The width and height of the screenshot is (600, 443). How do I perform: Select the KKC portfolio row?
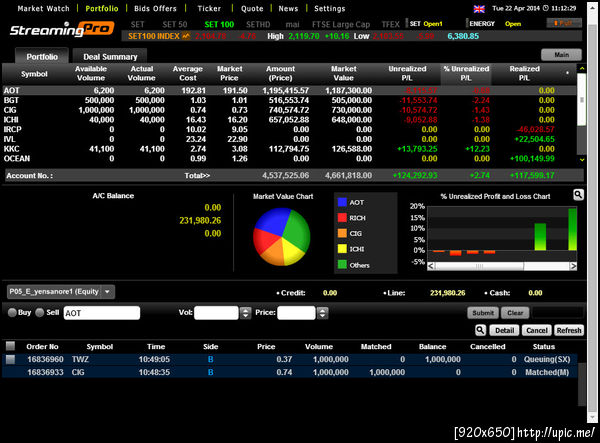pos(289,149)
